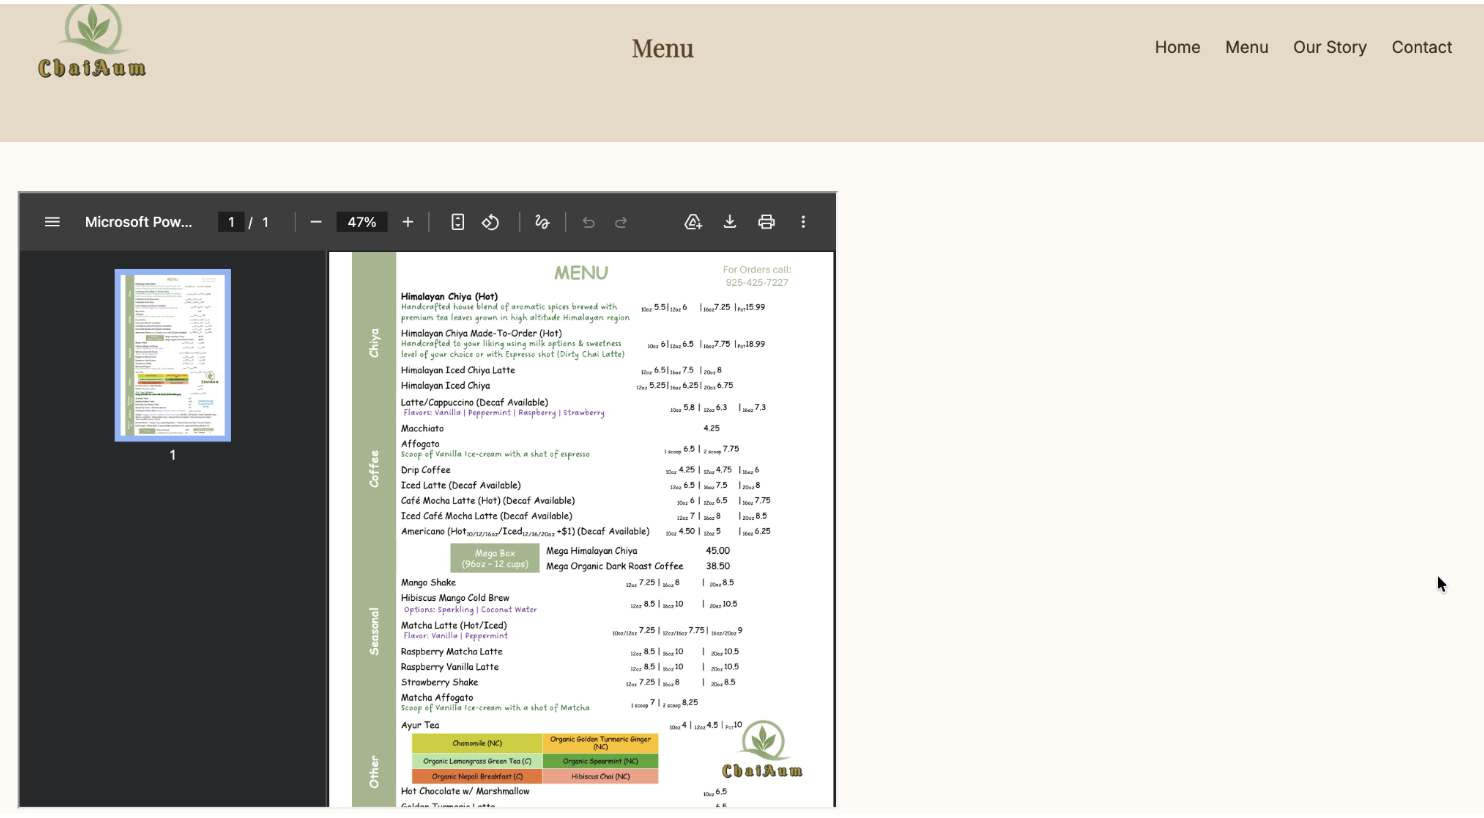Zoom out with the minus button
This screenshot has height=818, width=1484.
click(x=316, y=222)
